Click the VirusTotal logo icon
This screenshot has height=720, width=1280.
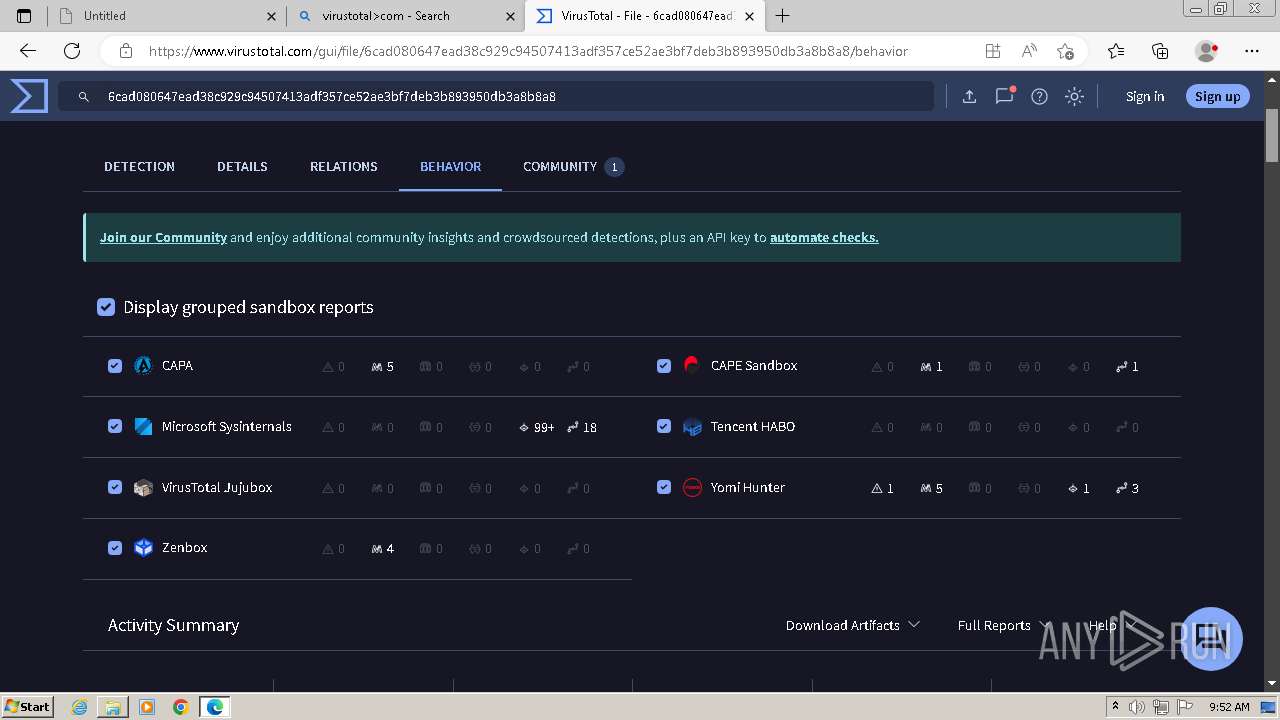(29, 96)
